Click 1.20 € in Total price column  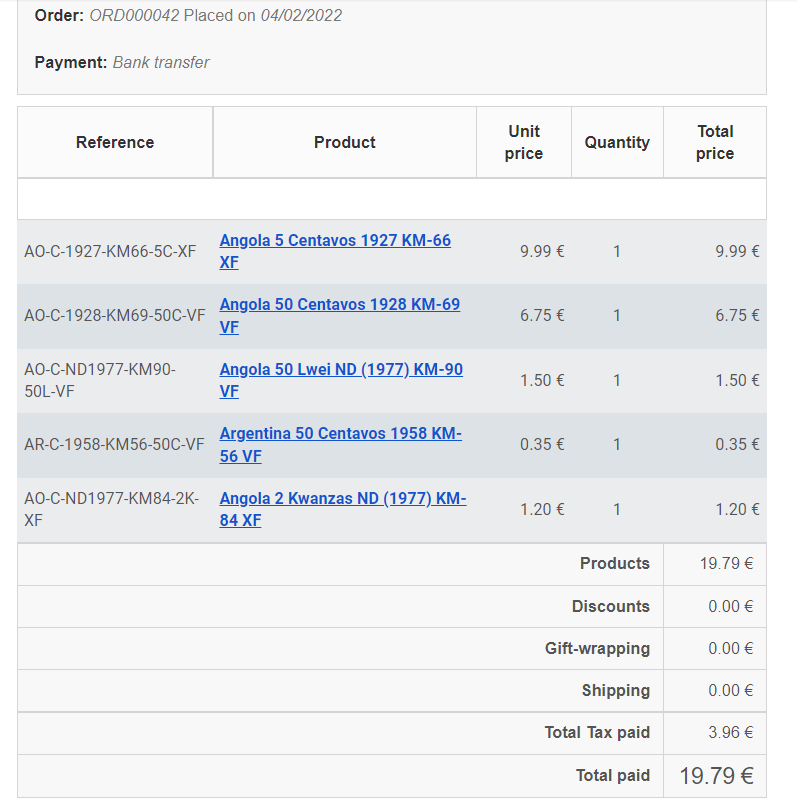click(x=737, y=509)
